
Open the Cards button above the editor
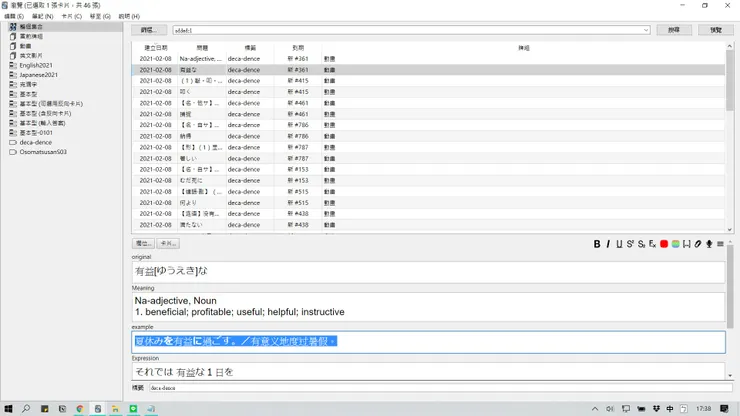click(x=168, y=244)
